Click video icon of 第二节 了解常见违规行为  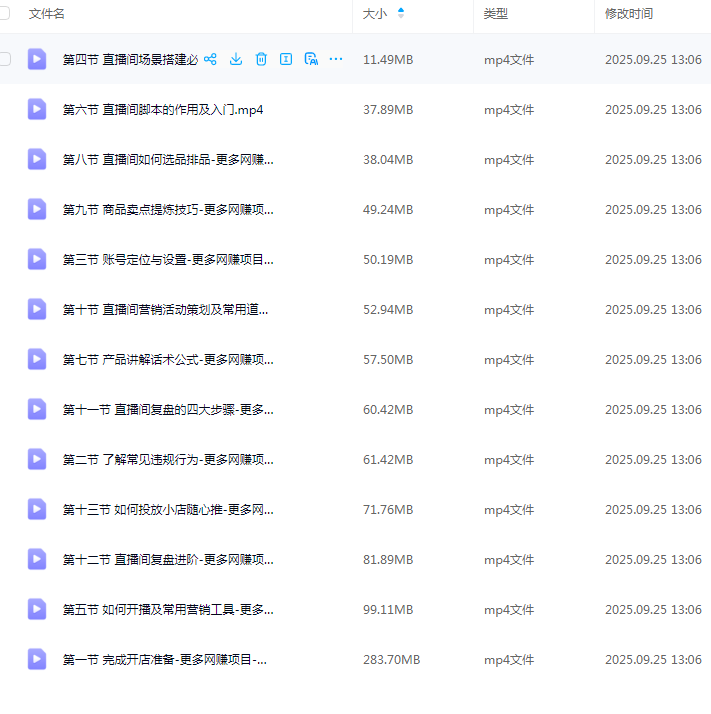(x=37, y=459)
